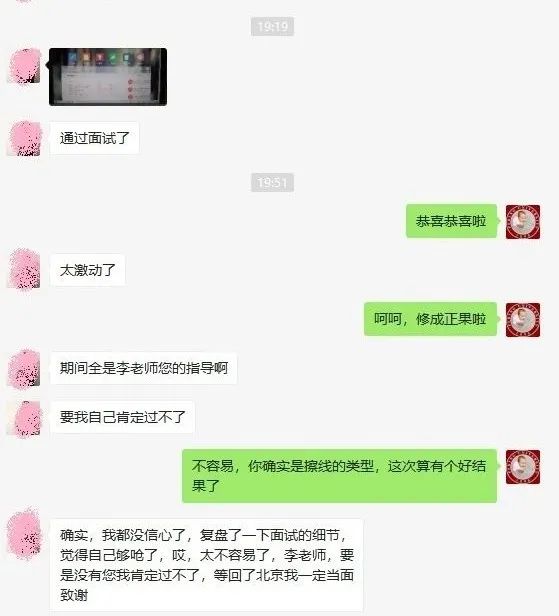The height and width of the screenshot is (616, 559).
Task: Select the 太激动了 message bubble
Action: point(87,270)
